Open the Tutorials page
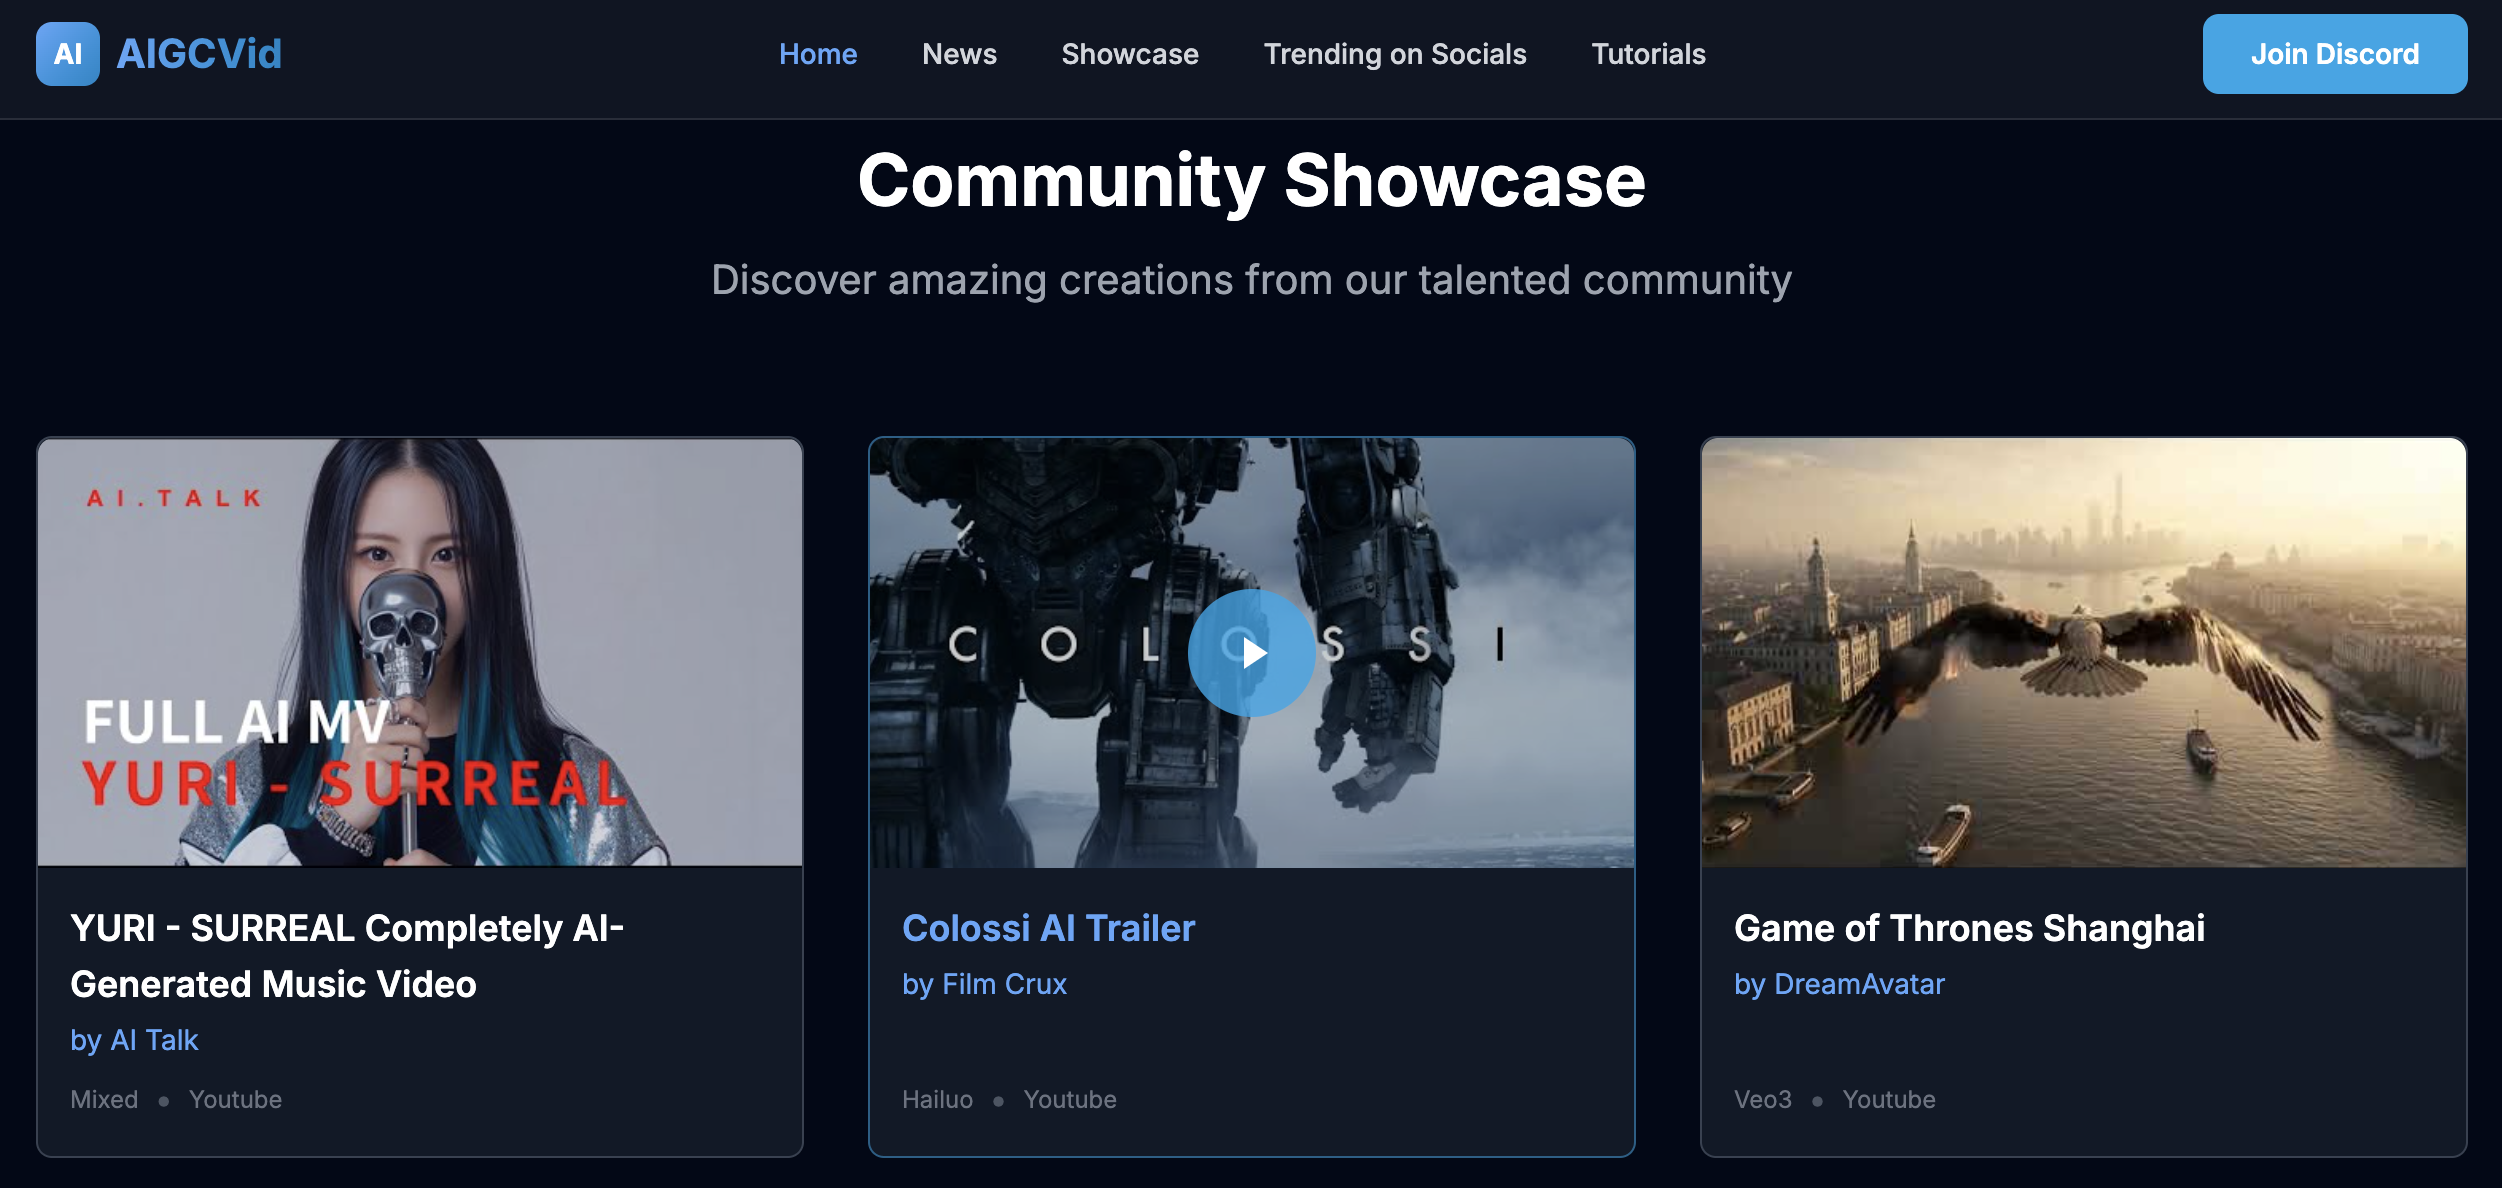This screenshot has width=2502, height=1188. pos(1647,54)
